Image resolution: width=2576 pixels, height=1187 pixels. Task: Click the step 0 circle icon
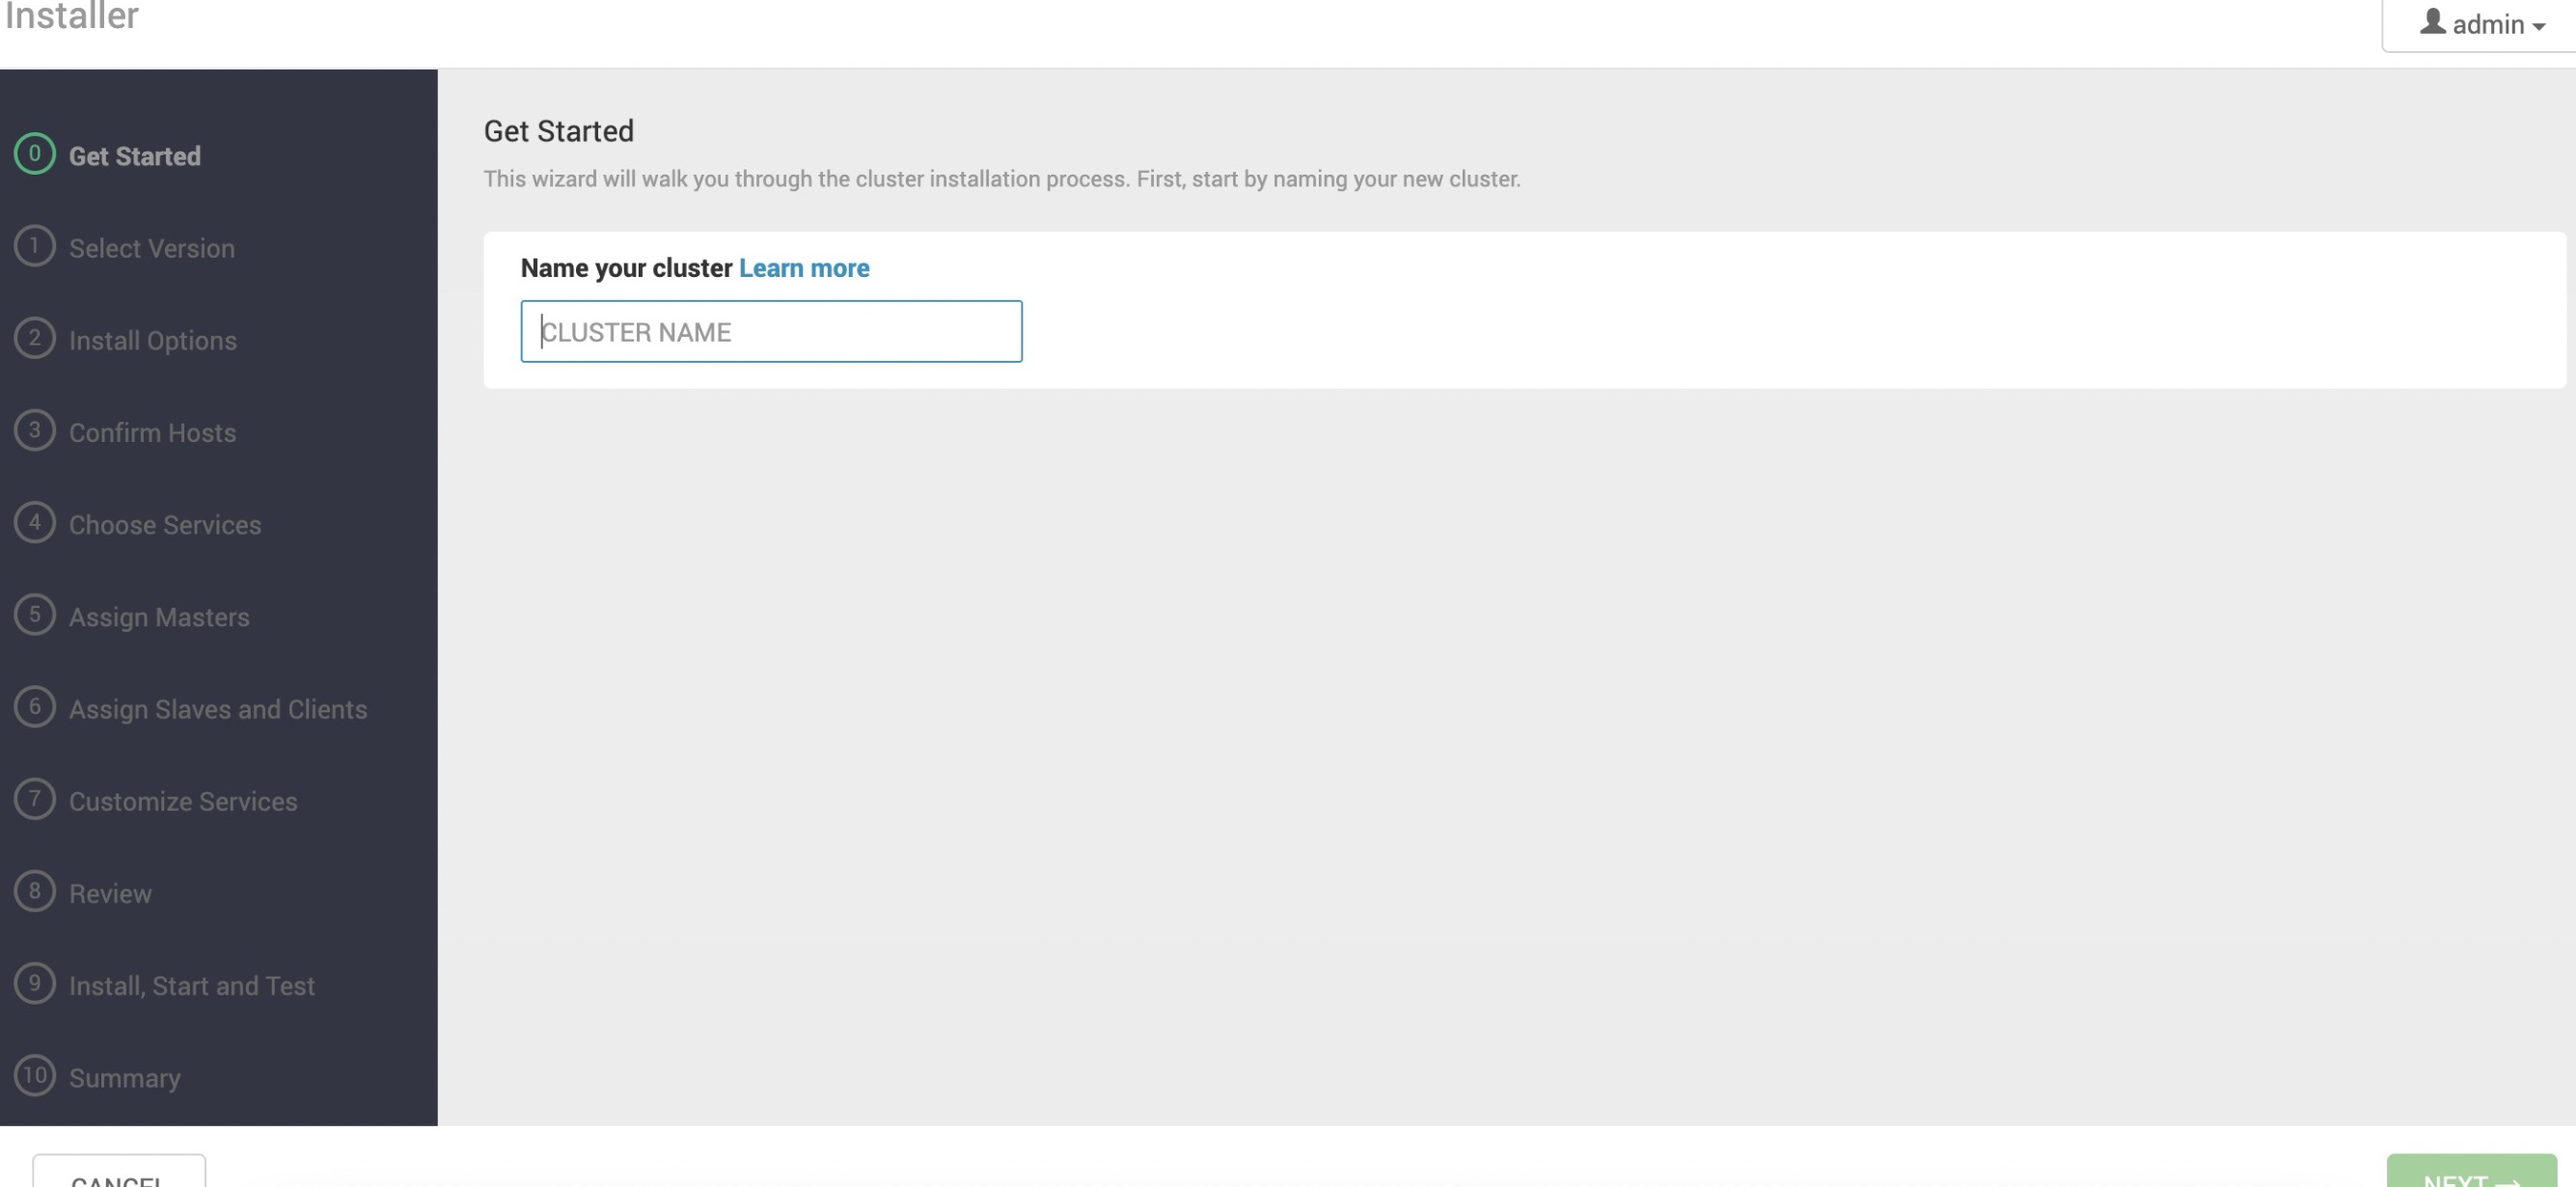click(x=34, y=154)
